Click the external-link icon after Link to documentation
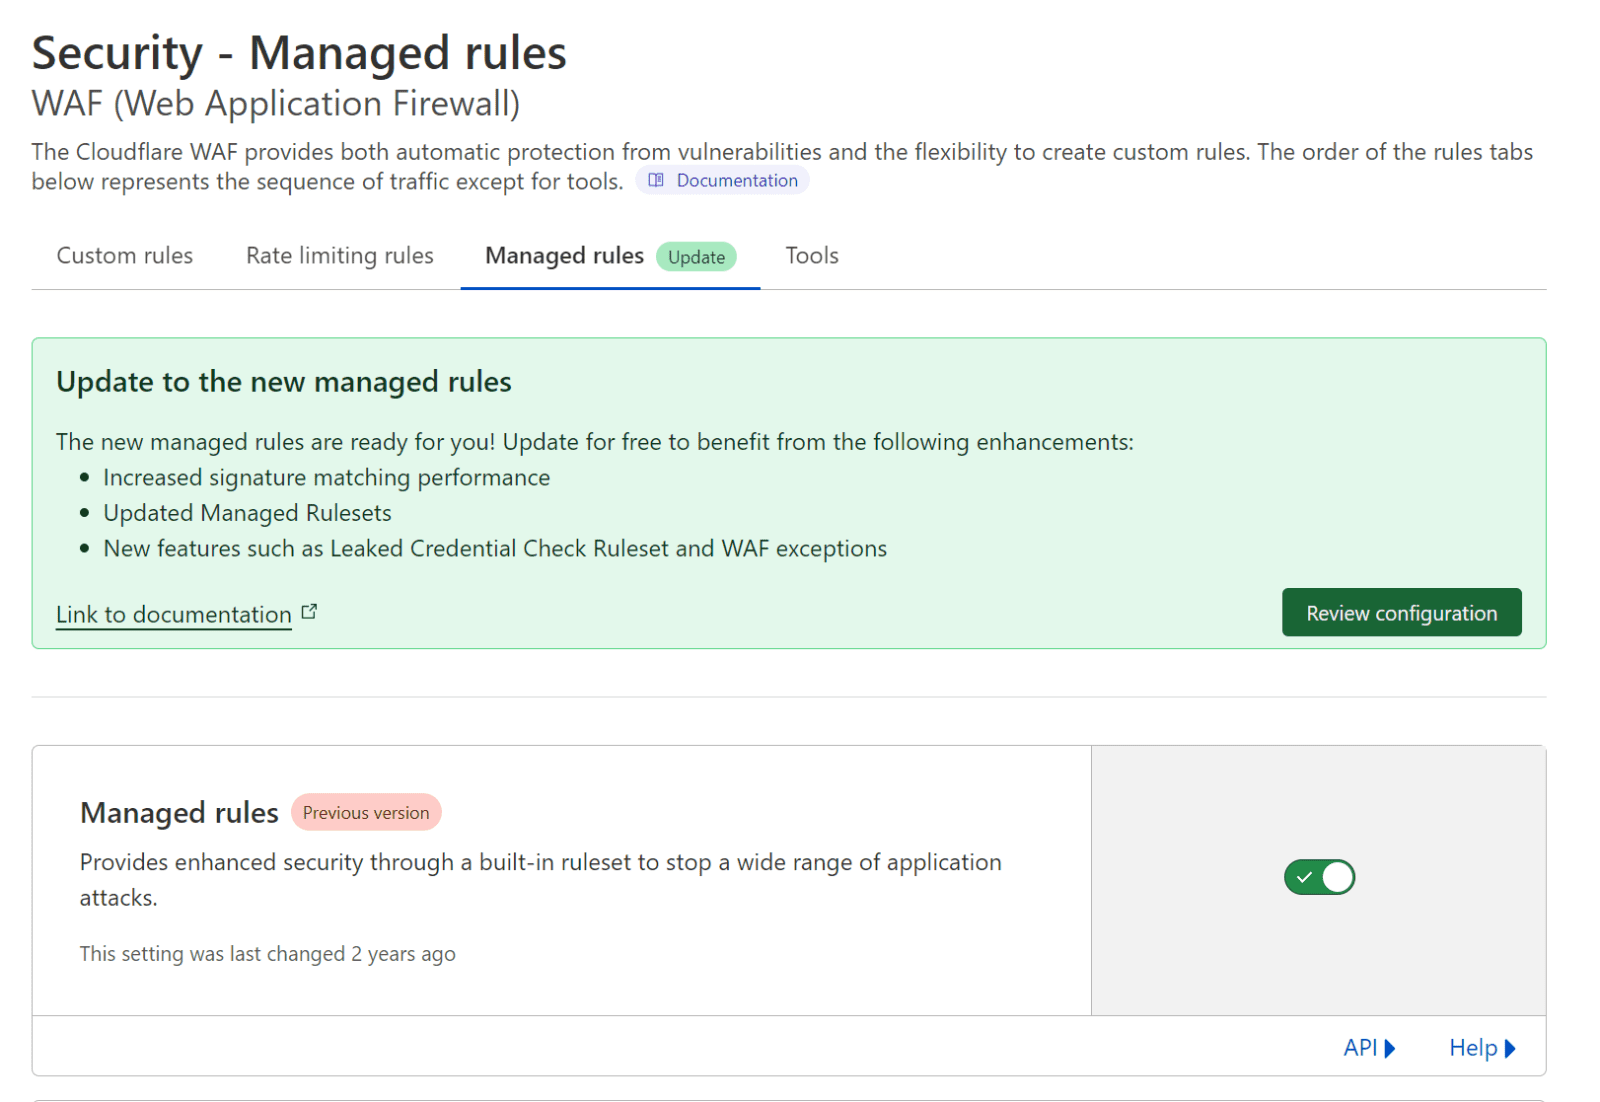The width and height of the screenshot is (1600, 1102). (308, 610)
